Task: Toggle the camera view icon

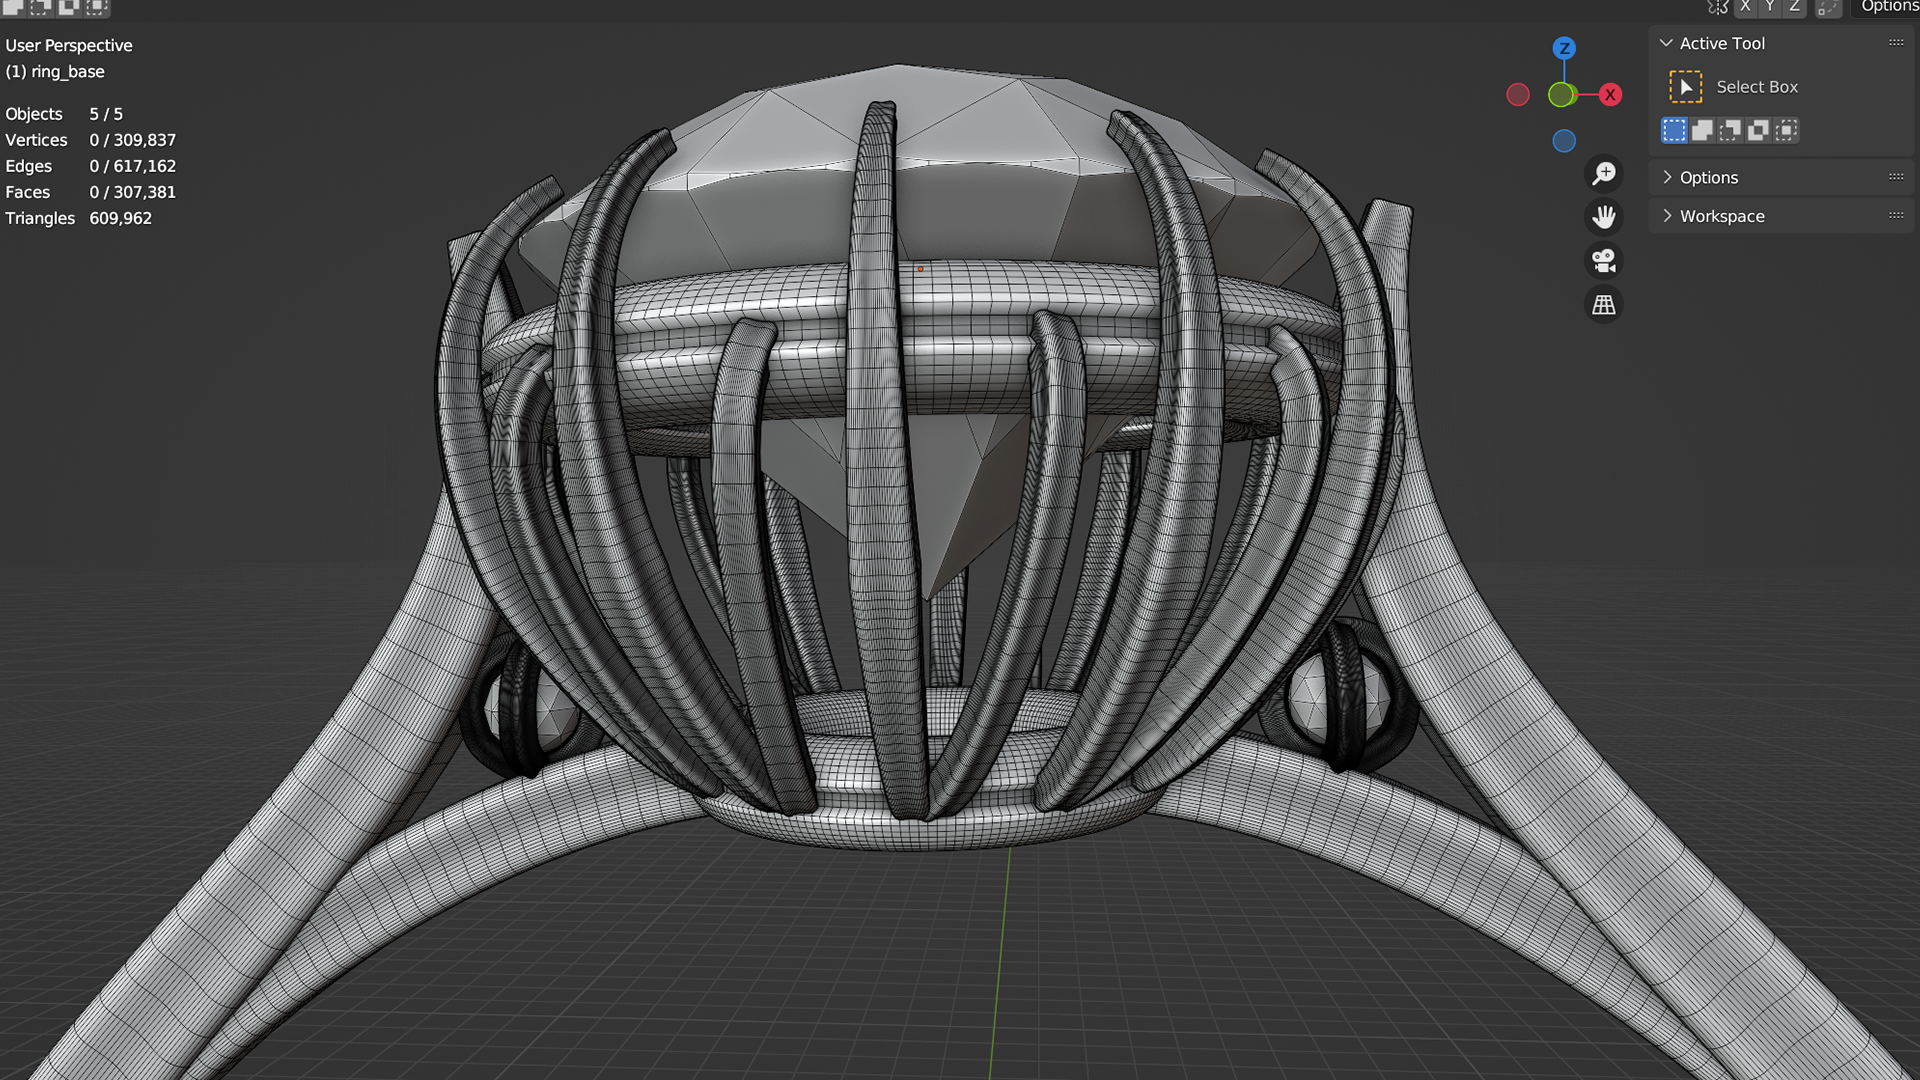Action: tap(1604, 261)
